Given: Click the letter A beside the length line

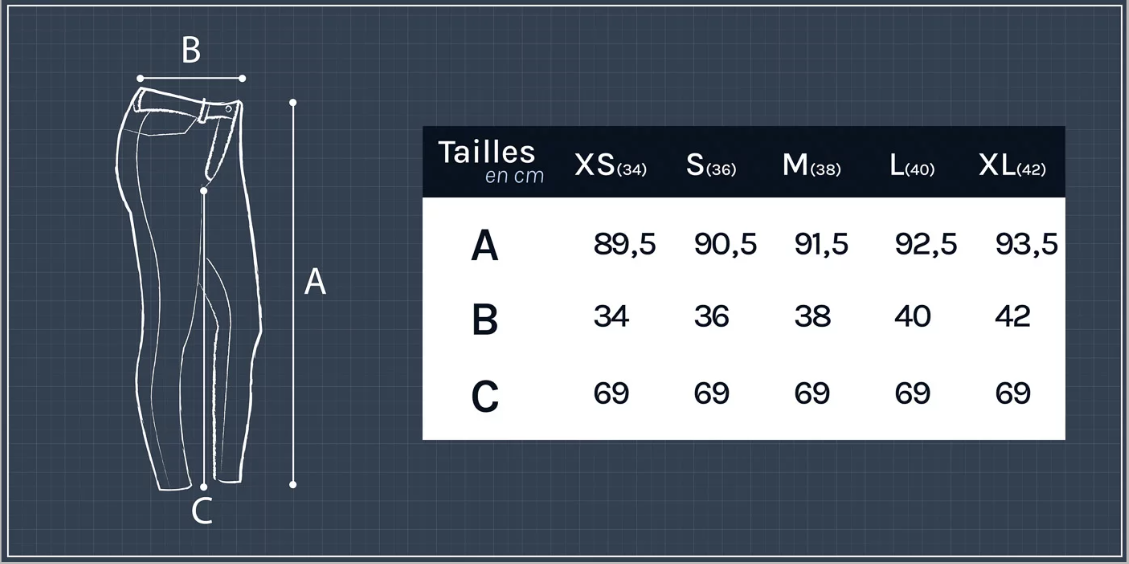Looking at the screenshot, I should (315, 282).
